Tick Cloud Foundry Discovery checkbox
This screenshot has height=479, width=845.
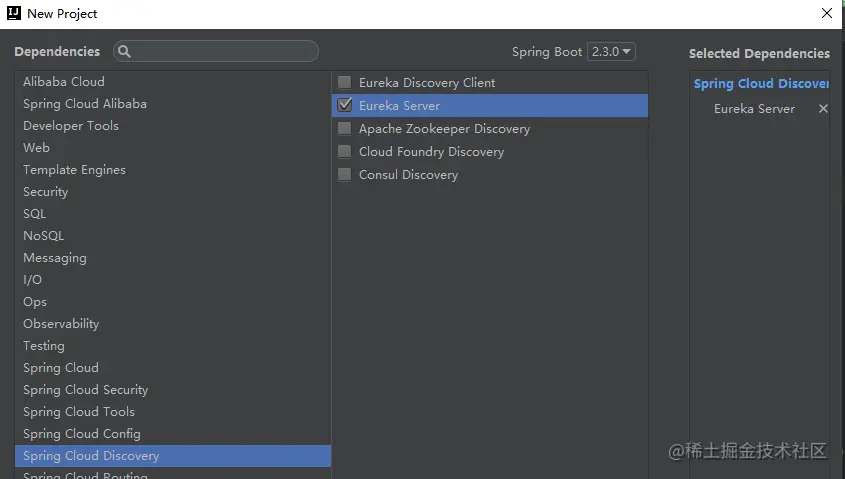pyautogui.click(x=344, y=151)
